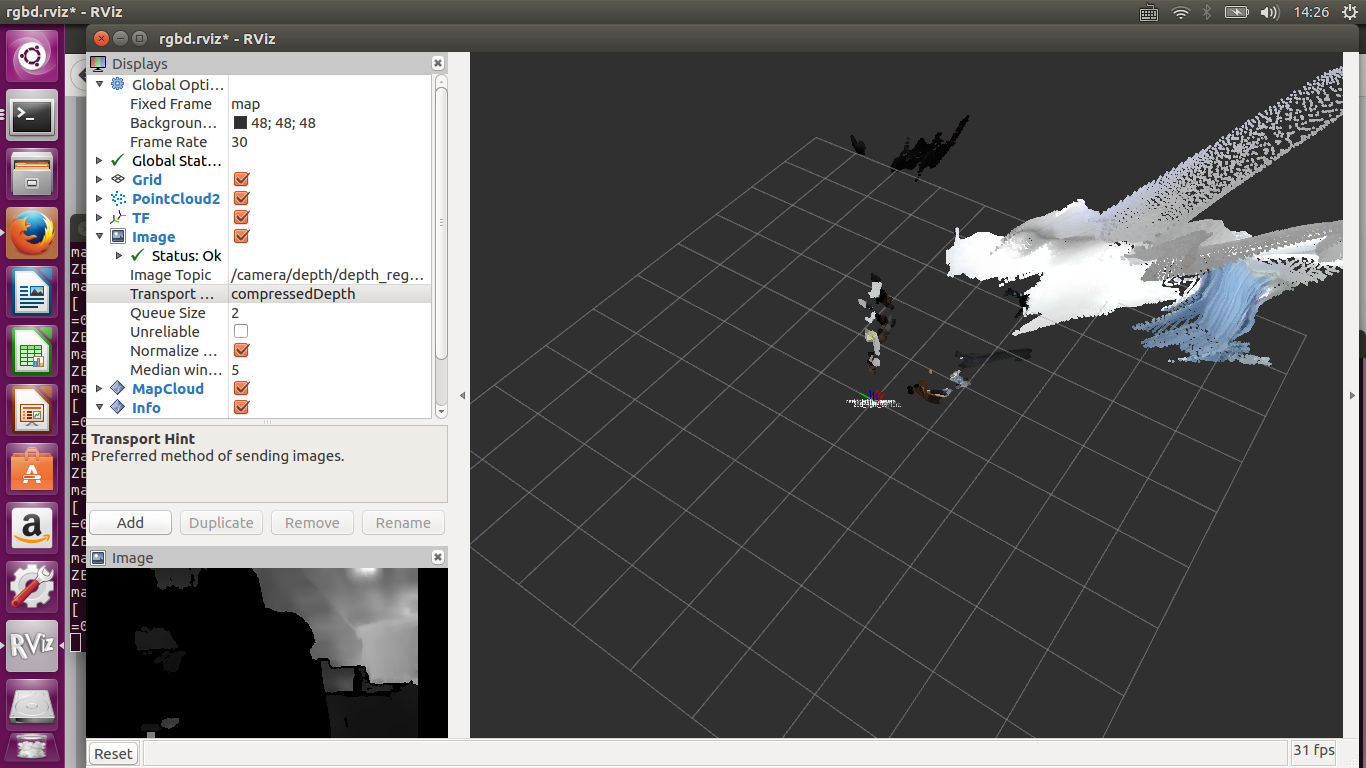
Task: Uncheck the PointCloud2 display
Action: pyautogui.click(x=241, y=199)
